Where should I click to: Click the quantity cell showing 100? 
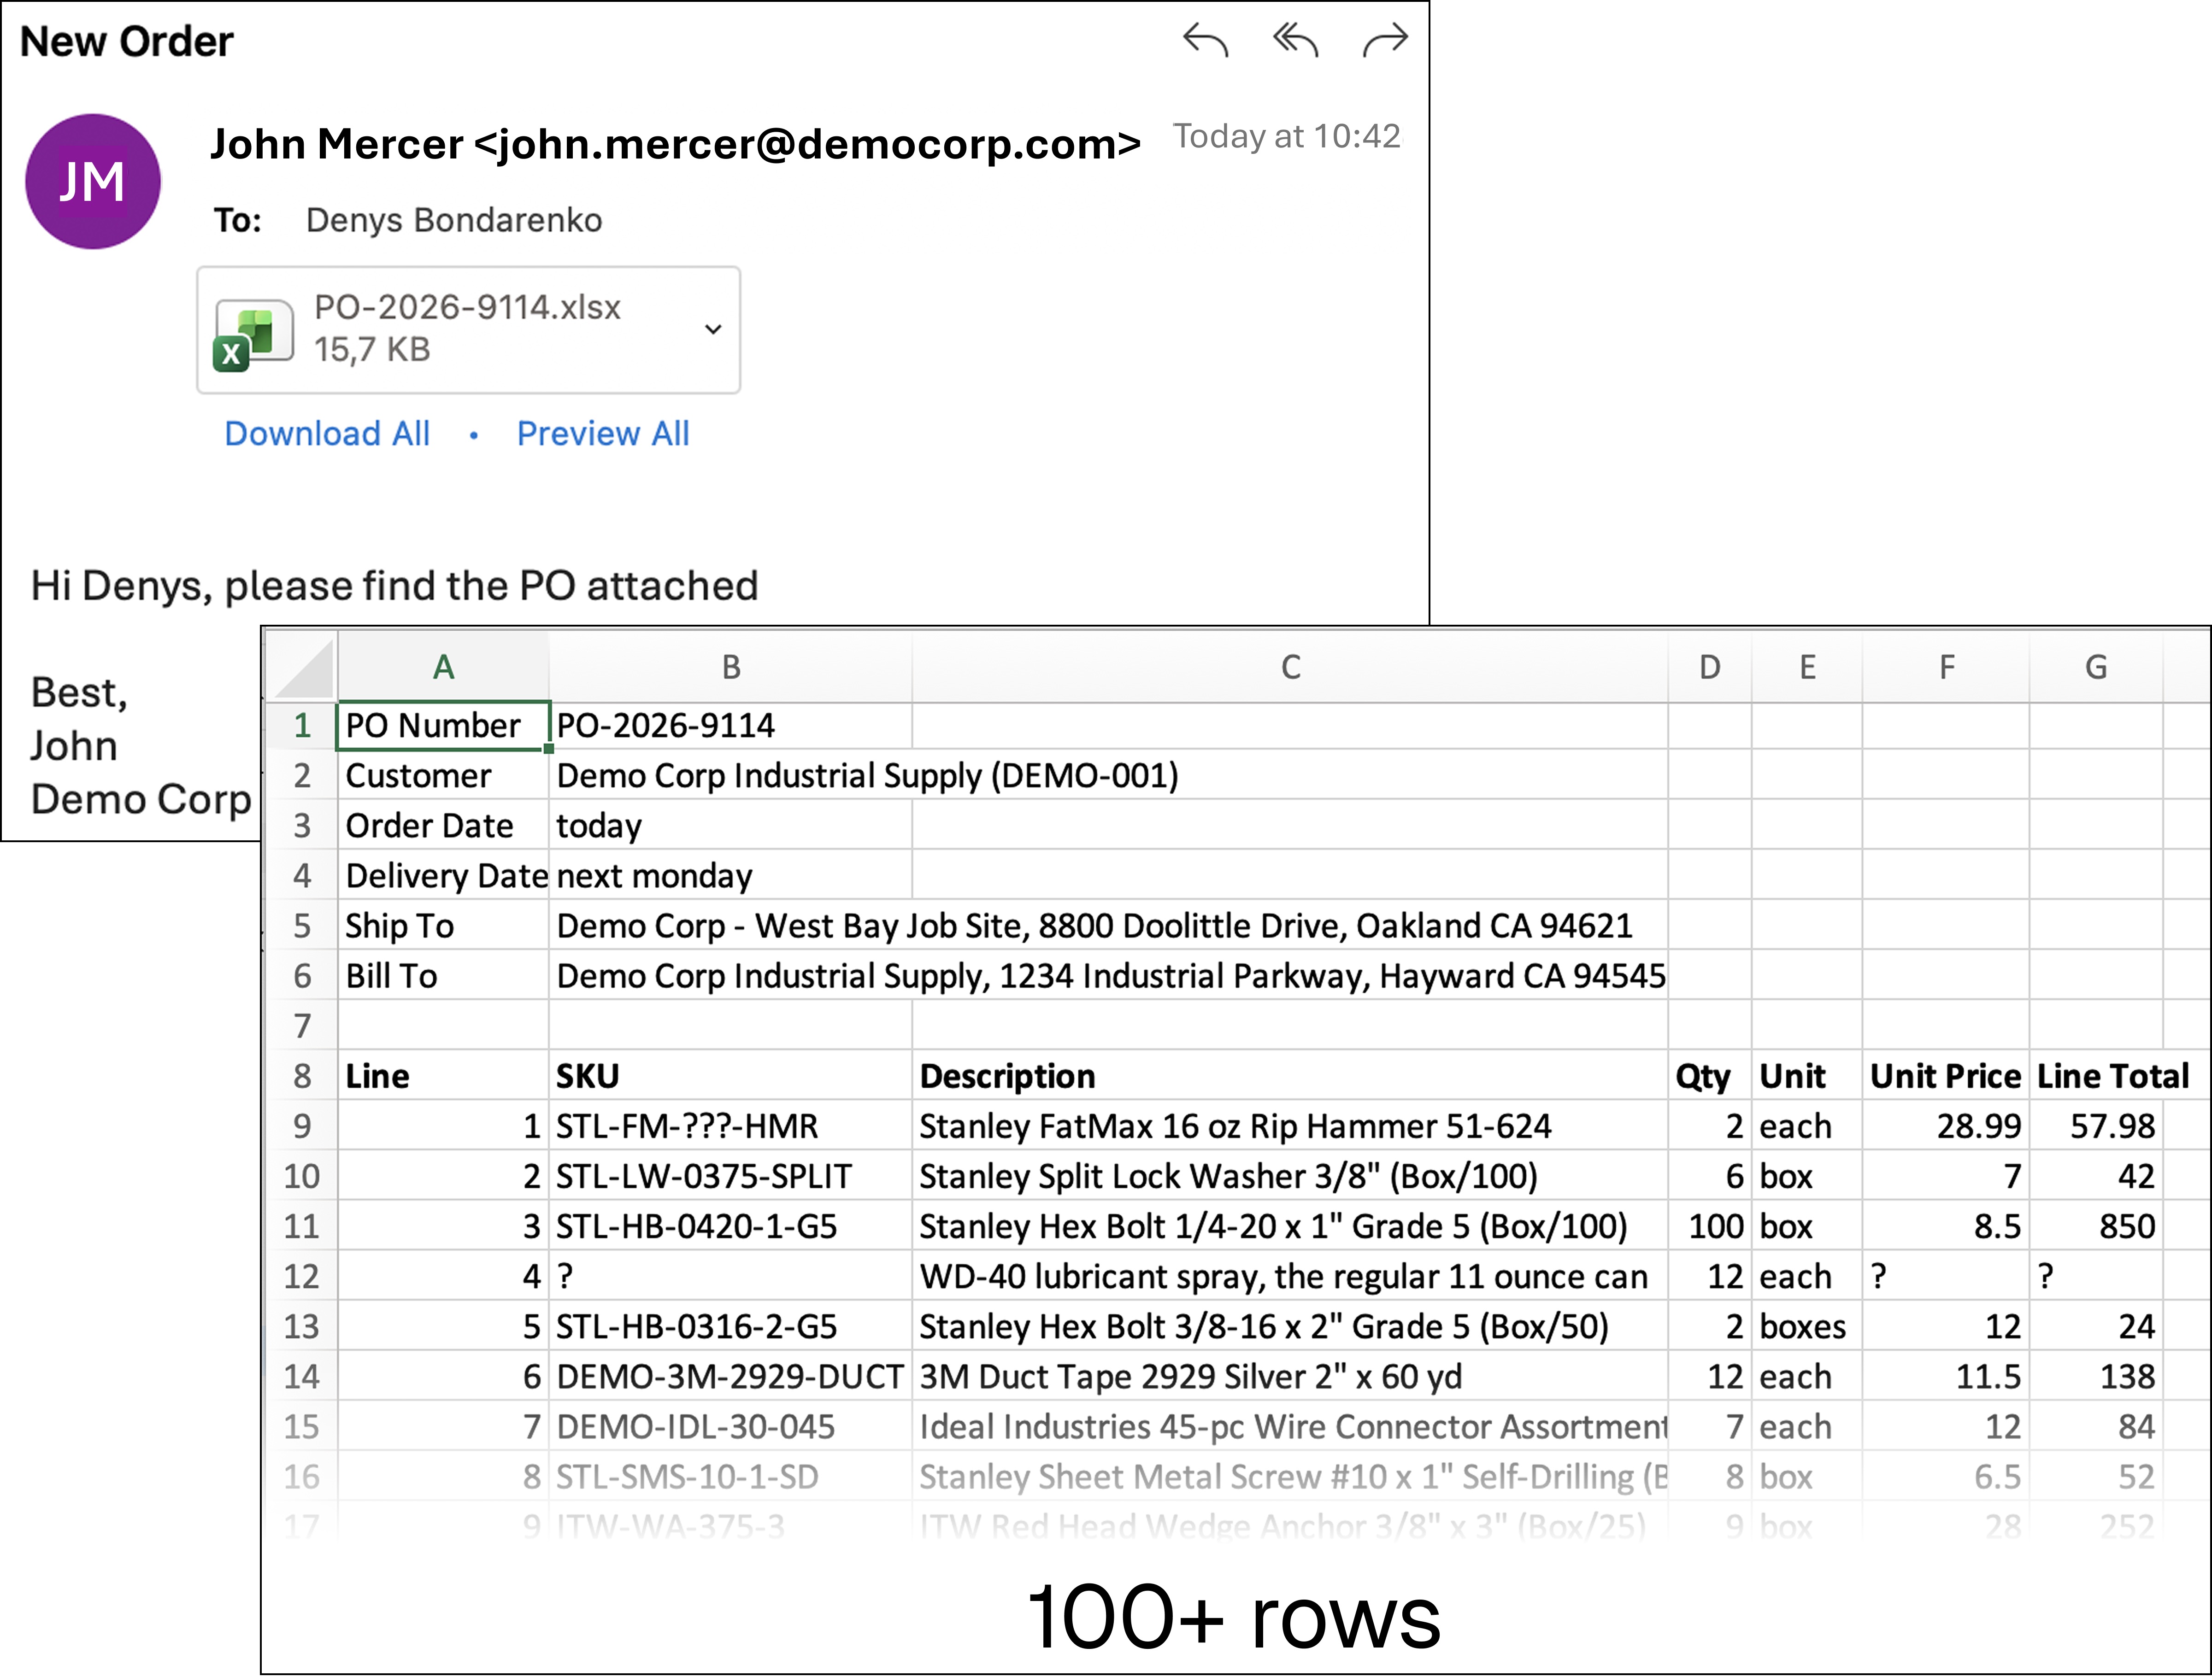[x=1710, y=1226]
